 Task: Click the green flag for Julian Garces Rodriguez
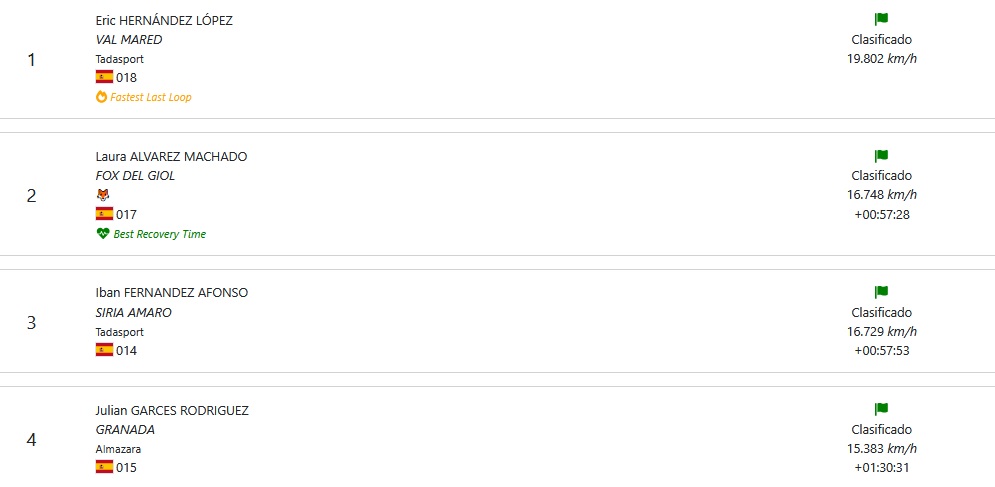pyautogui.click(x=881, y=409)
